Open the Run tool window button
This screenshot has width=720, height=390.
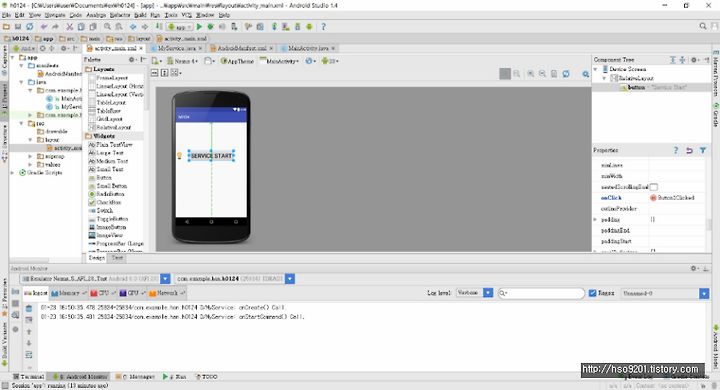tap(174, 377)
